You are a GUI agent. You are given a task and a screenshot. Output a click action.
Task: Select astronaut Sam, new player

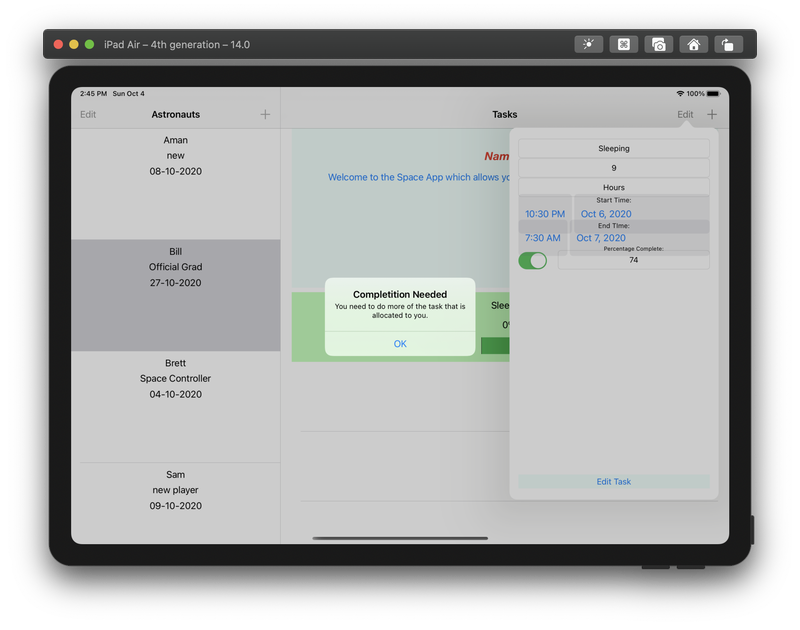(175, 489)
